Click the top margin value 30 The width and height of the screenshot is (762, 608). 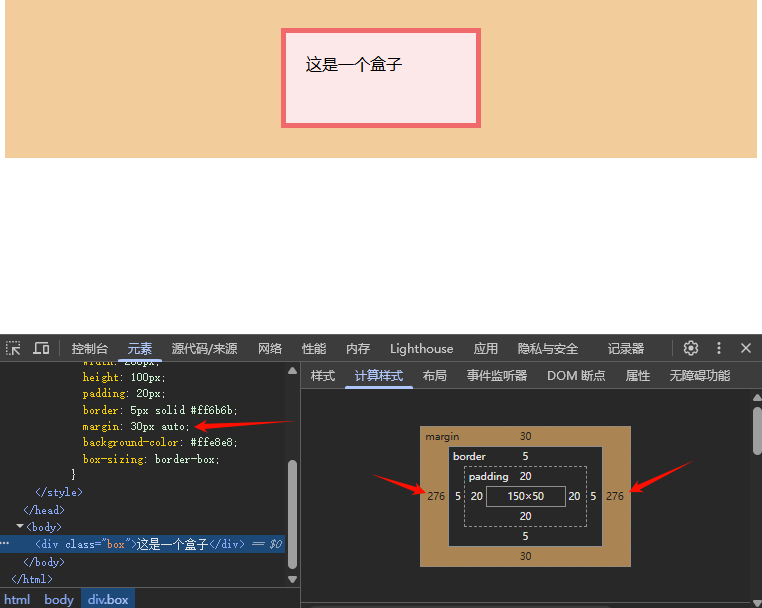pyautogui.click(x=525, y=436)
